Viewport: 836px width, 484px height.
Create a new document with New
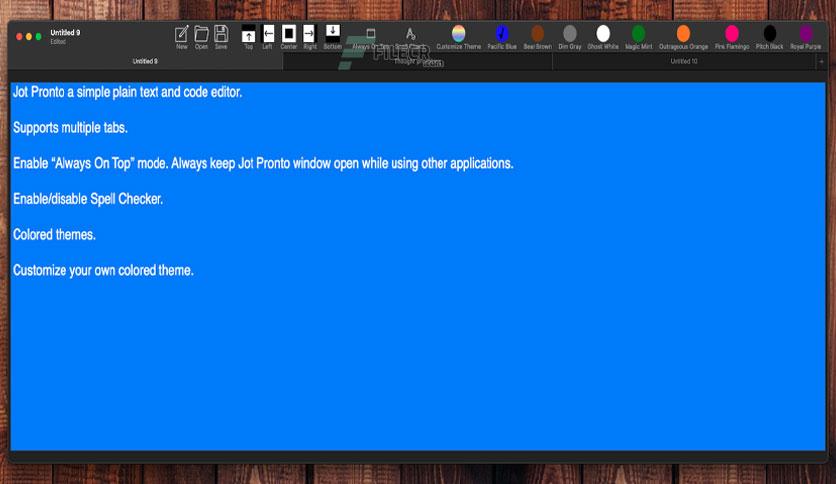tap(181, 34)
